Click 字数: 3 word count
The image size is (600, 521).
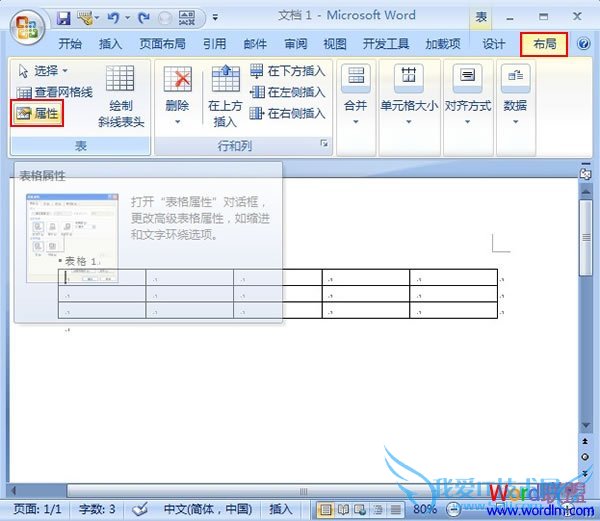click(x=97, y=509)
